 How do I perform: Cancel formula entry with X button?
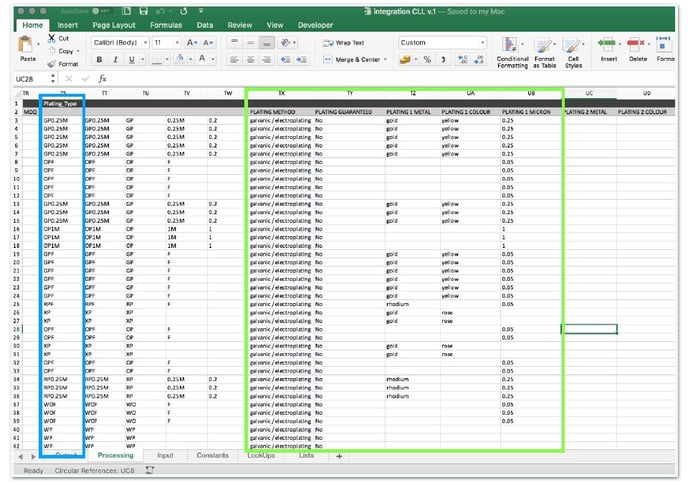pos(69,79)
